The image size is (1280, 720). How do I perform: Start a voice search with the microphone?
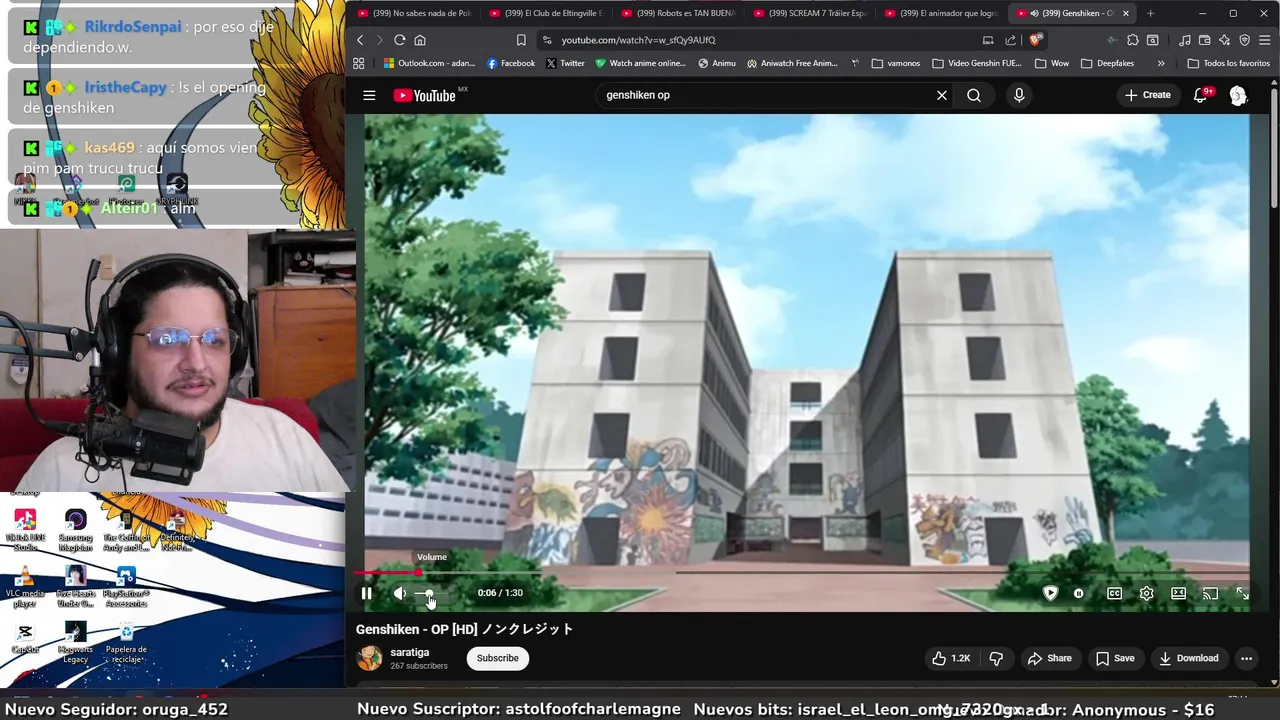(x=1019, y=95)
